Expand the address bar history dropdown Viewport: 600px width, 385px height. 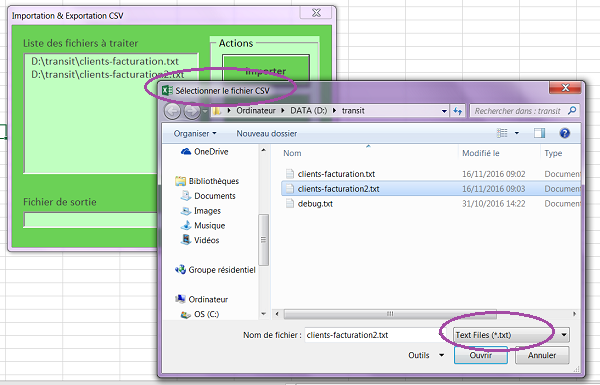(x=444, y=111)
